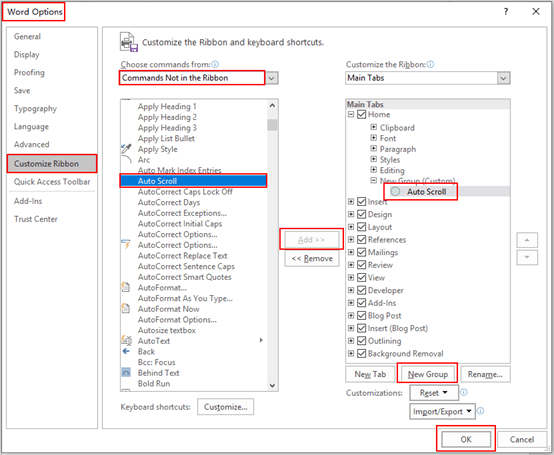Screen dimensions: 554x455
Task: Click the commands list scroll up arrow
Action: click(x=272, y=105)
